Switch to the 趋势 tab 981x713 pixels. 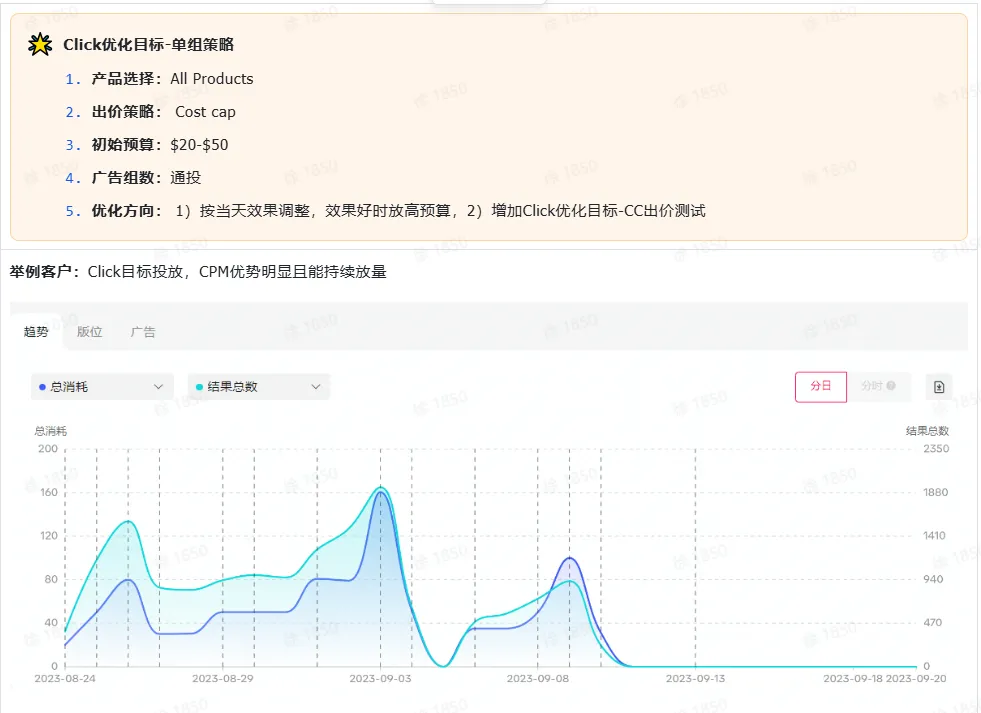coord(36,331)
